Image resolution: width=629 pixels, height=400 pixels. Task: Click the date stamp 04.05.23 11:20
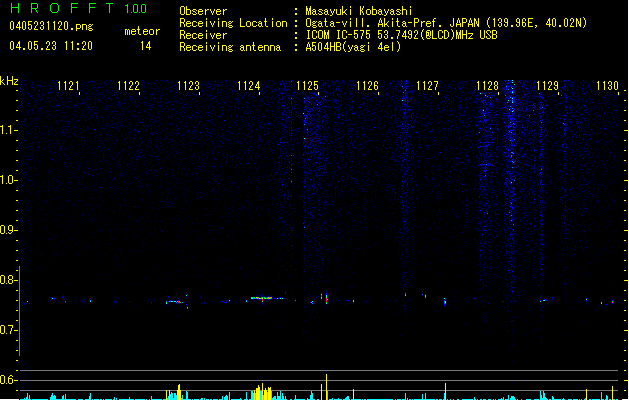(51, 46)
